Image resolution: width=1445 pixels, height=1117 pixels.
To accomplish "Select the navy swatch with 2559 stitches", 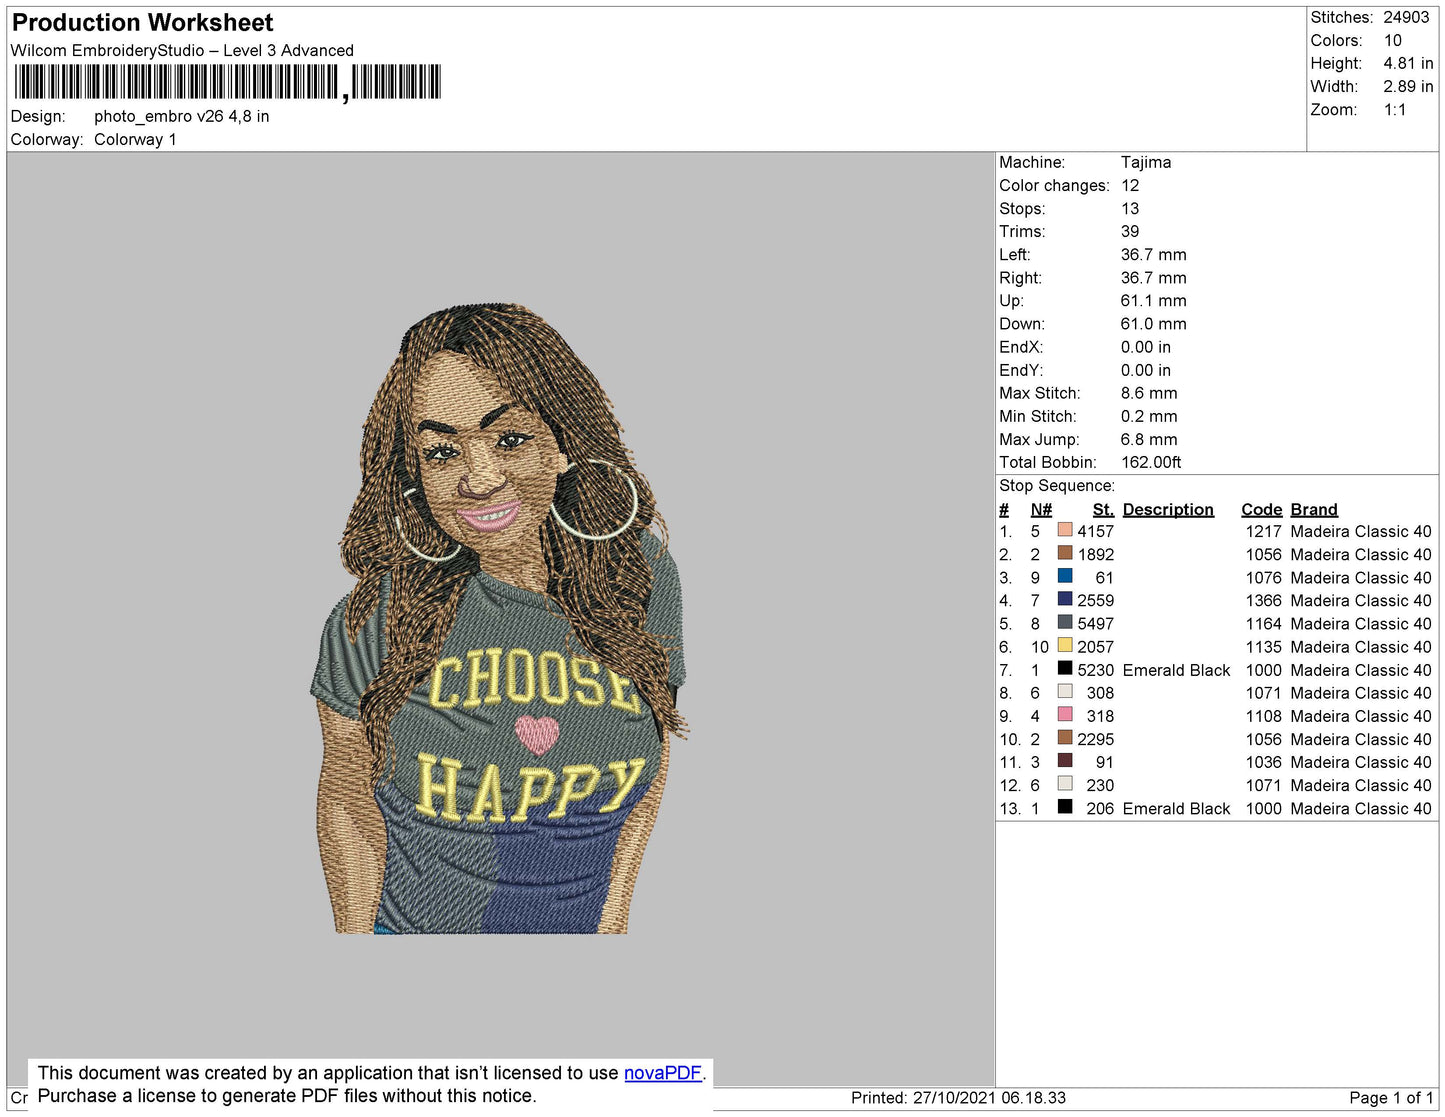I will 1065,599.
